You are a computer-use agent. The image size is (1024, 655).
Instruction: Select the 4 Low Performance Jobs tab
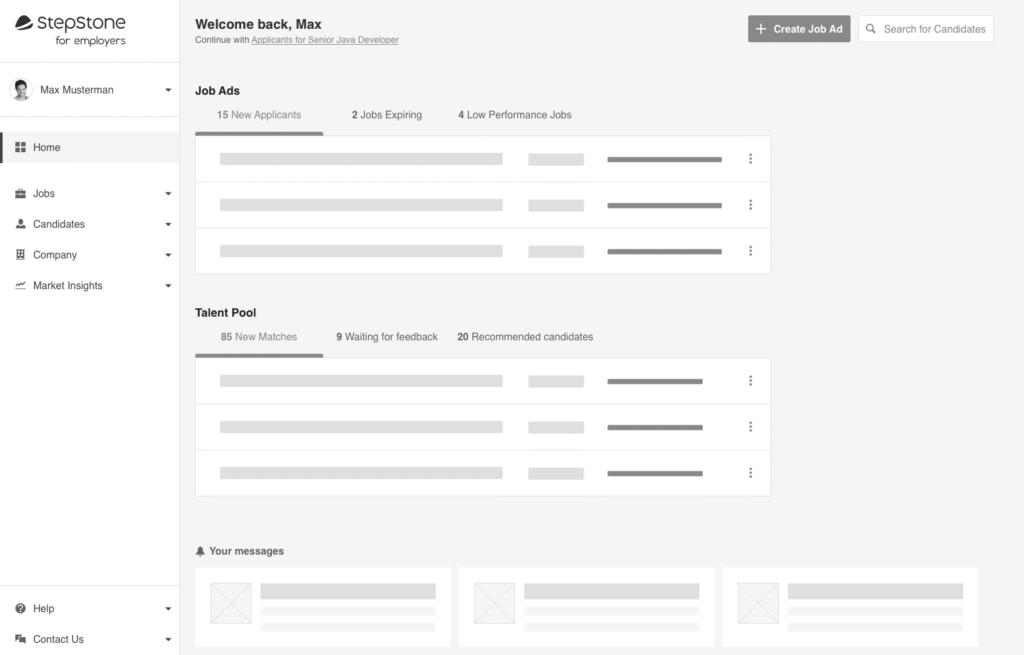coord(514,115)
